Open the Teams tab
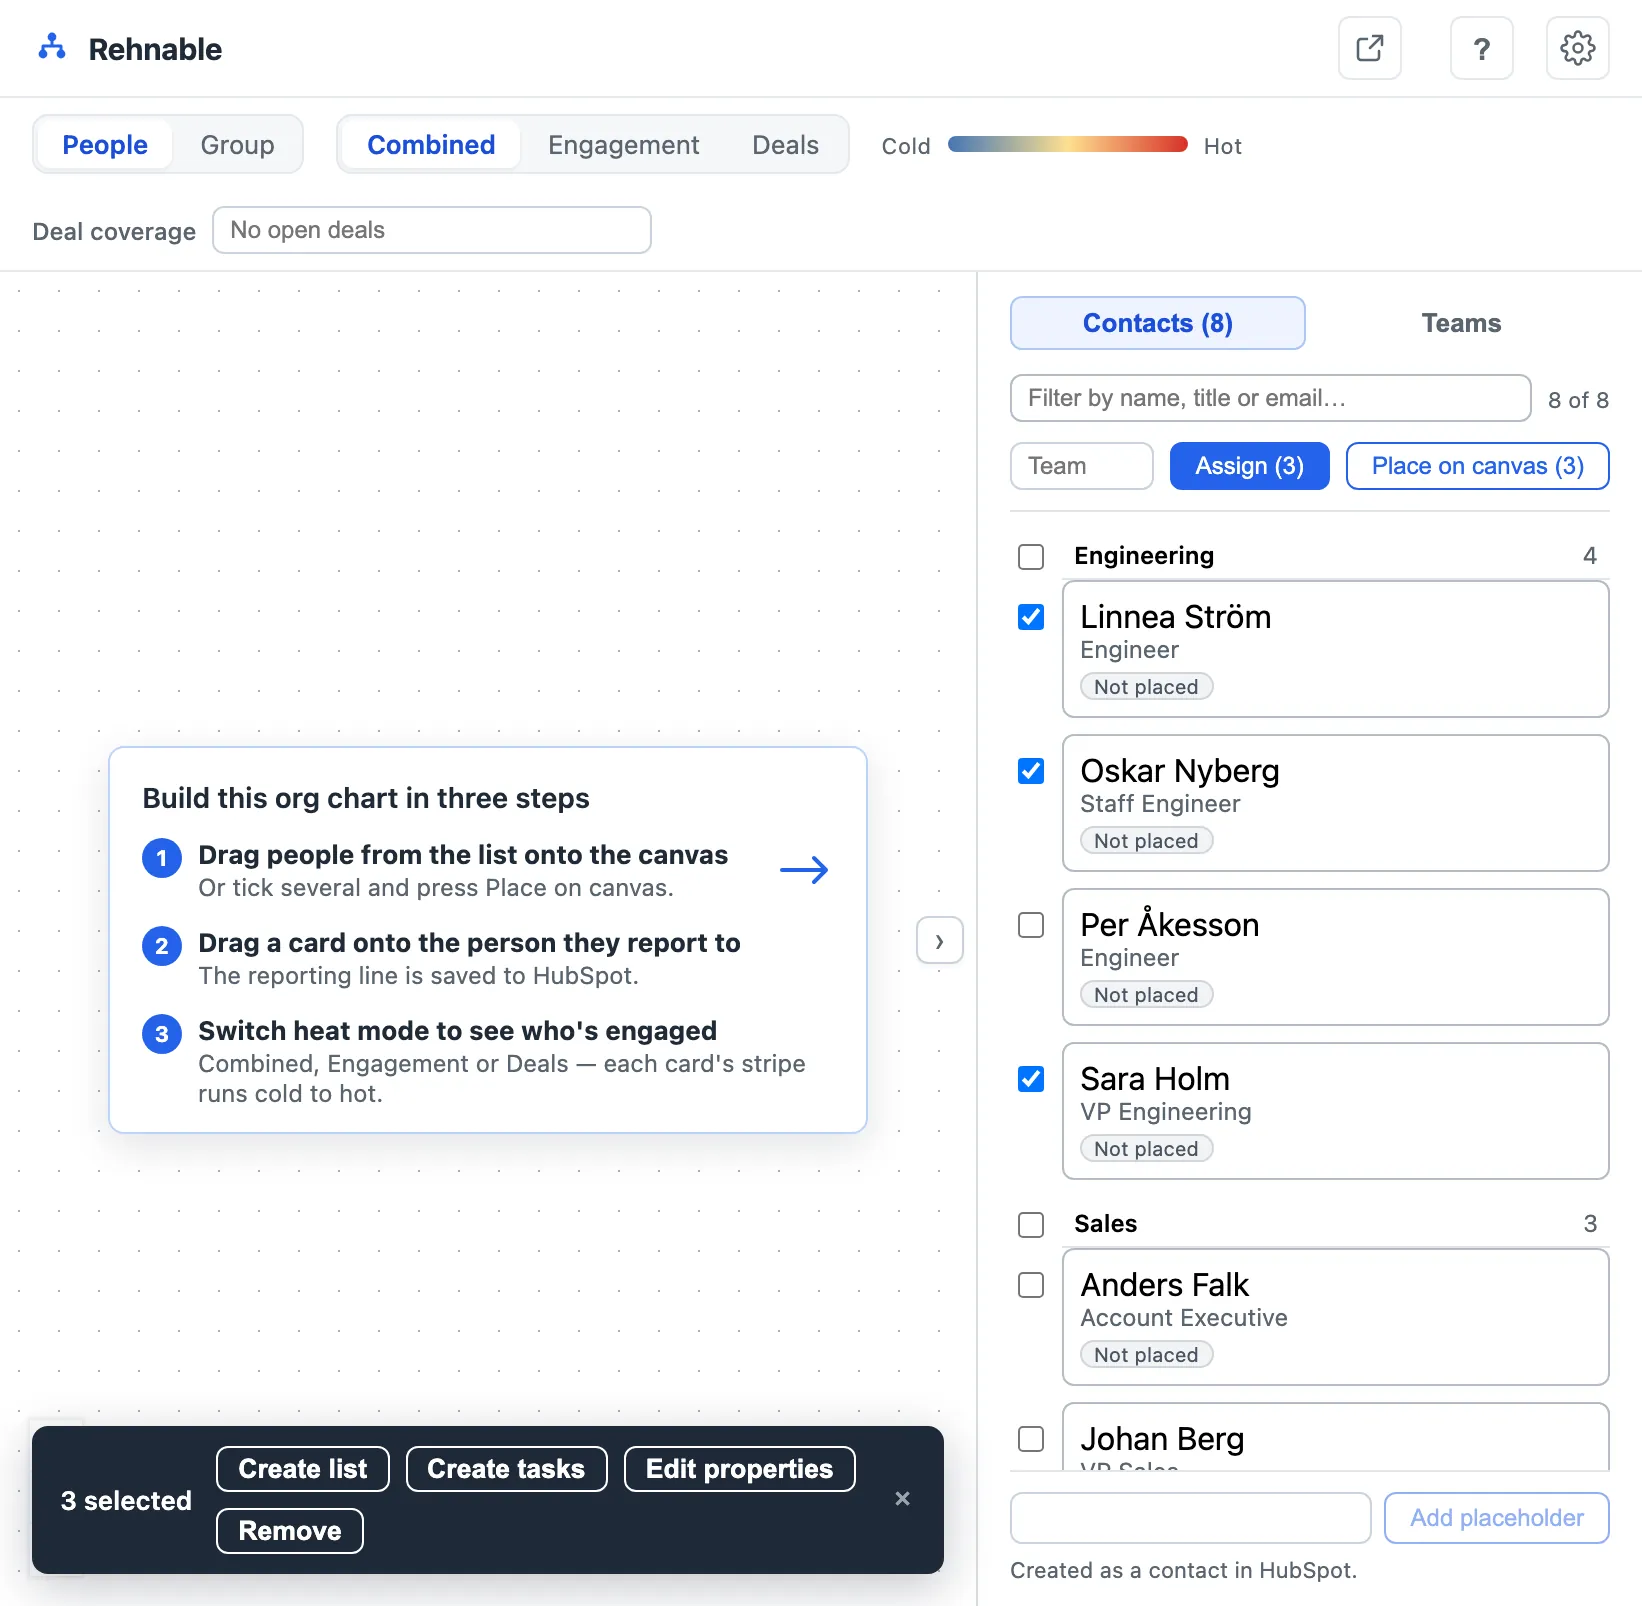Viewport: 1642px width, 1606px height. click(1462, 323)
